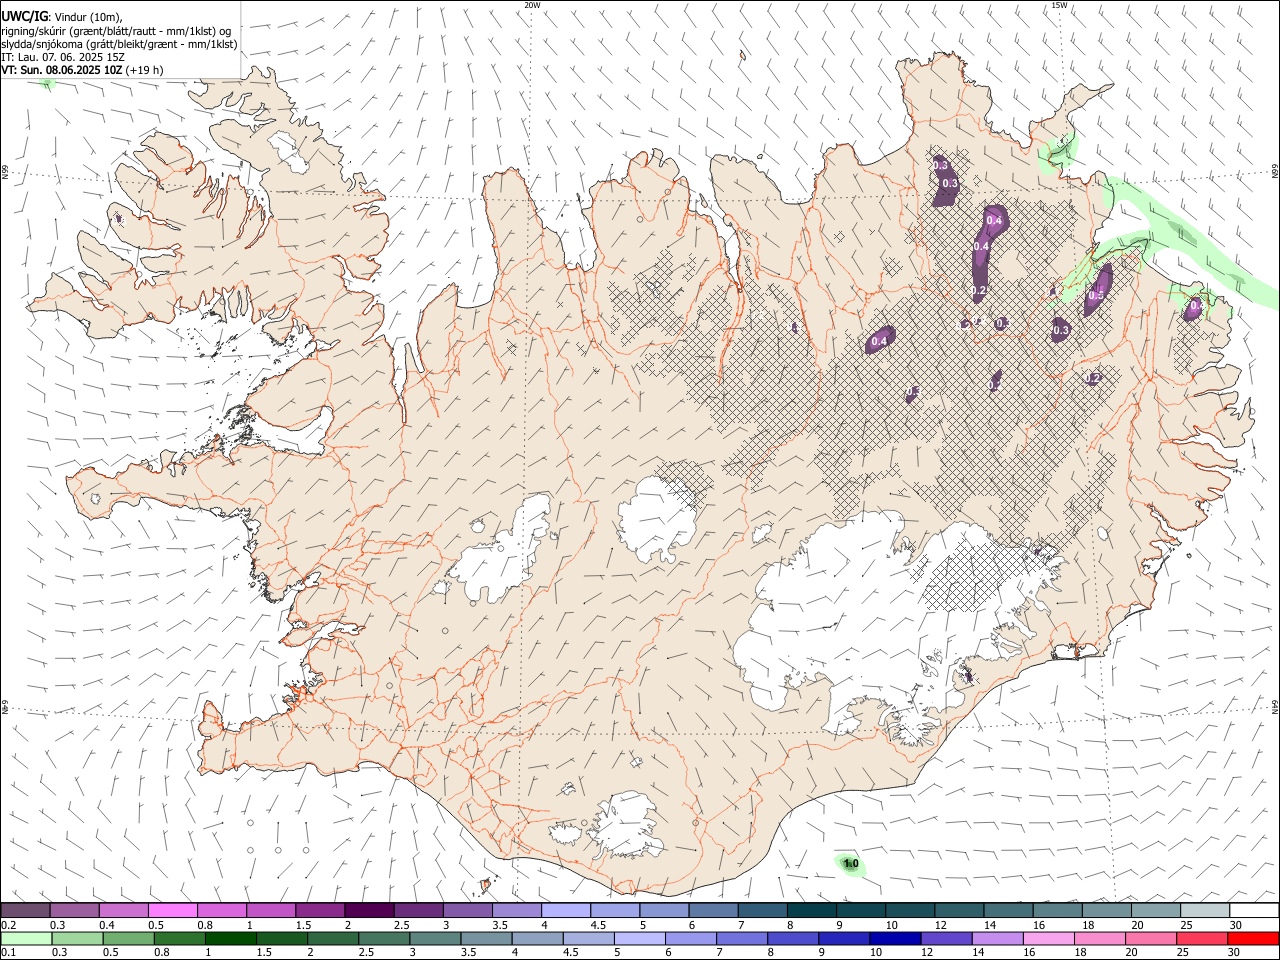
Task: Click the 'IT: Lau. 07. 06. 2025 15Z' line
Action: 63,57
